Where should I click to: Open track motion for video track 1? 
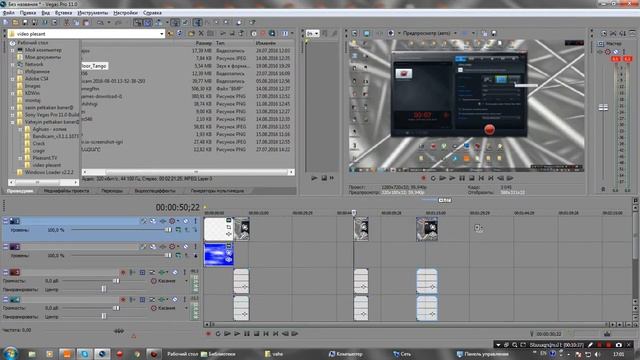153,221
